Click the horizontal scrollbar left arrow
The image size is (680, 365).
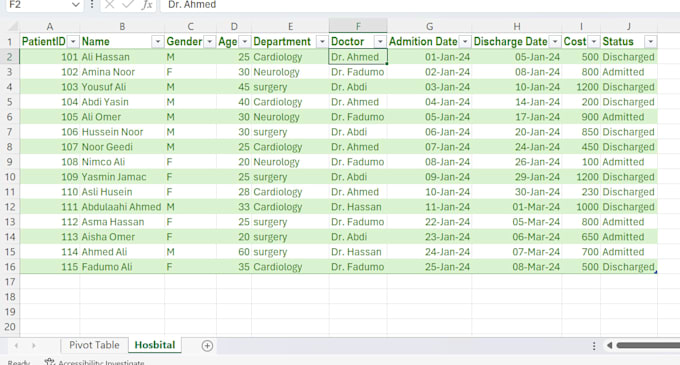pyautogui.click(x=609, y=345)
